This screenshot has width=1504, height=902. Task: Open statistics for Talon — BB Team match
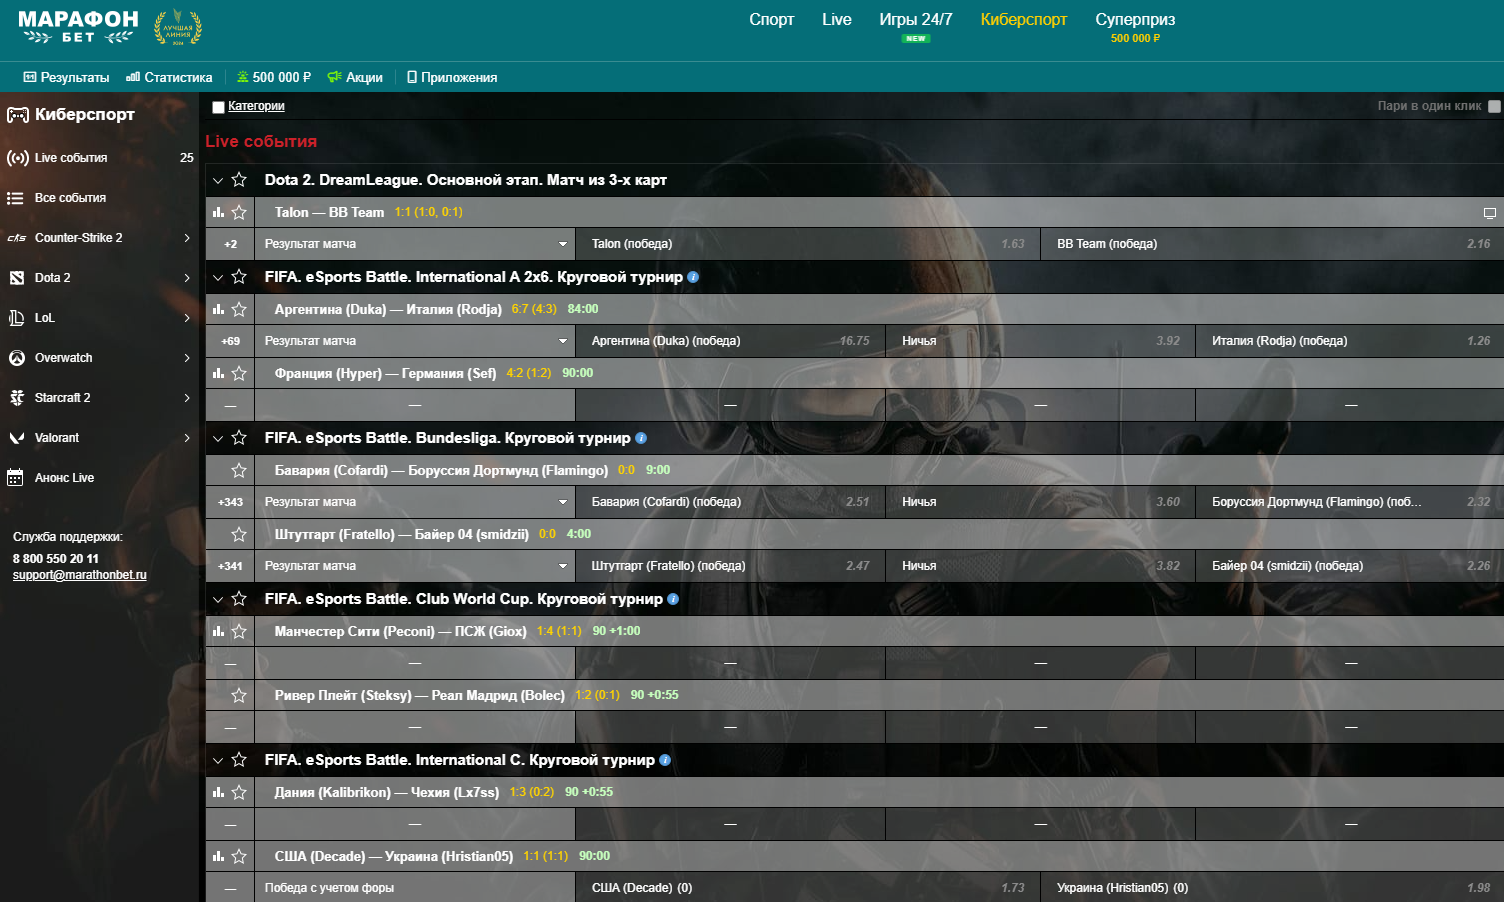tap(218, 212)
